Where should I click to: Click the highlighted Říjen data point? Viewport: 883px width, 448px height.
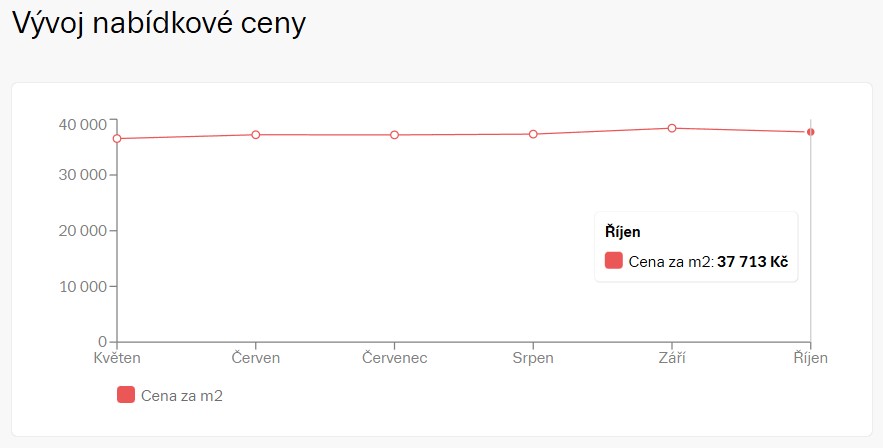coord(810,132)
